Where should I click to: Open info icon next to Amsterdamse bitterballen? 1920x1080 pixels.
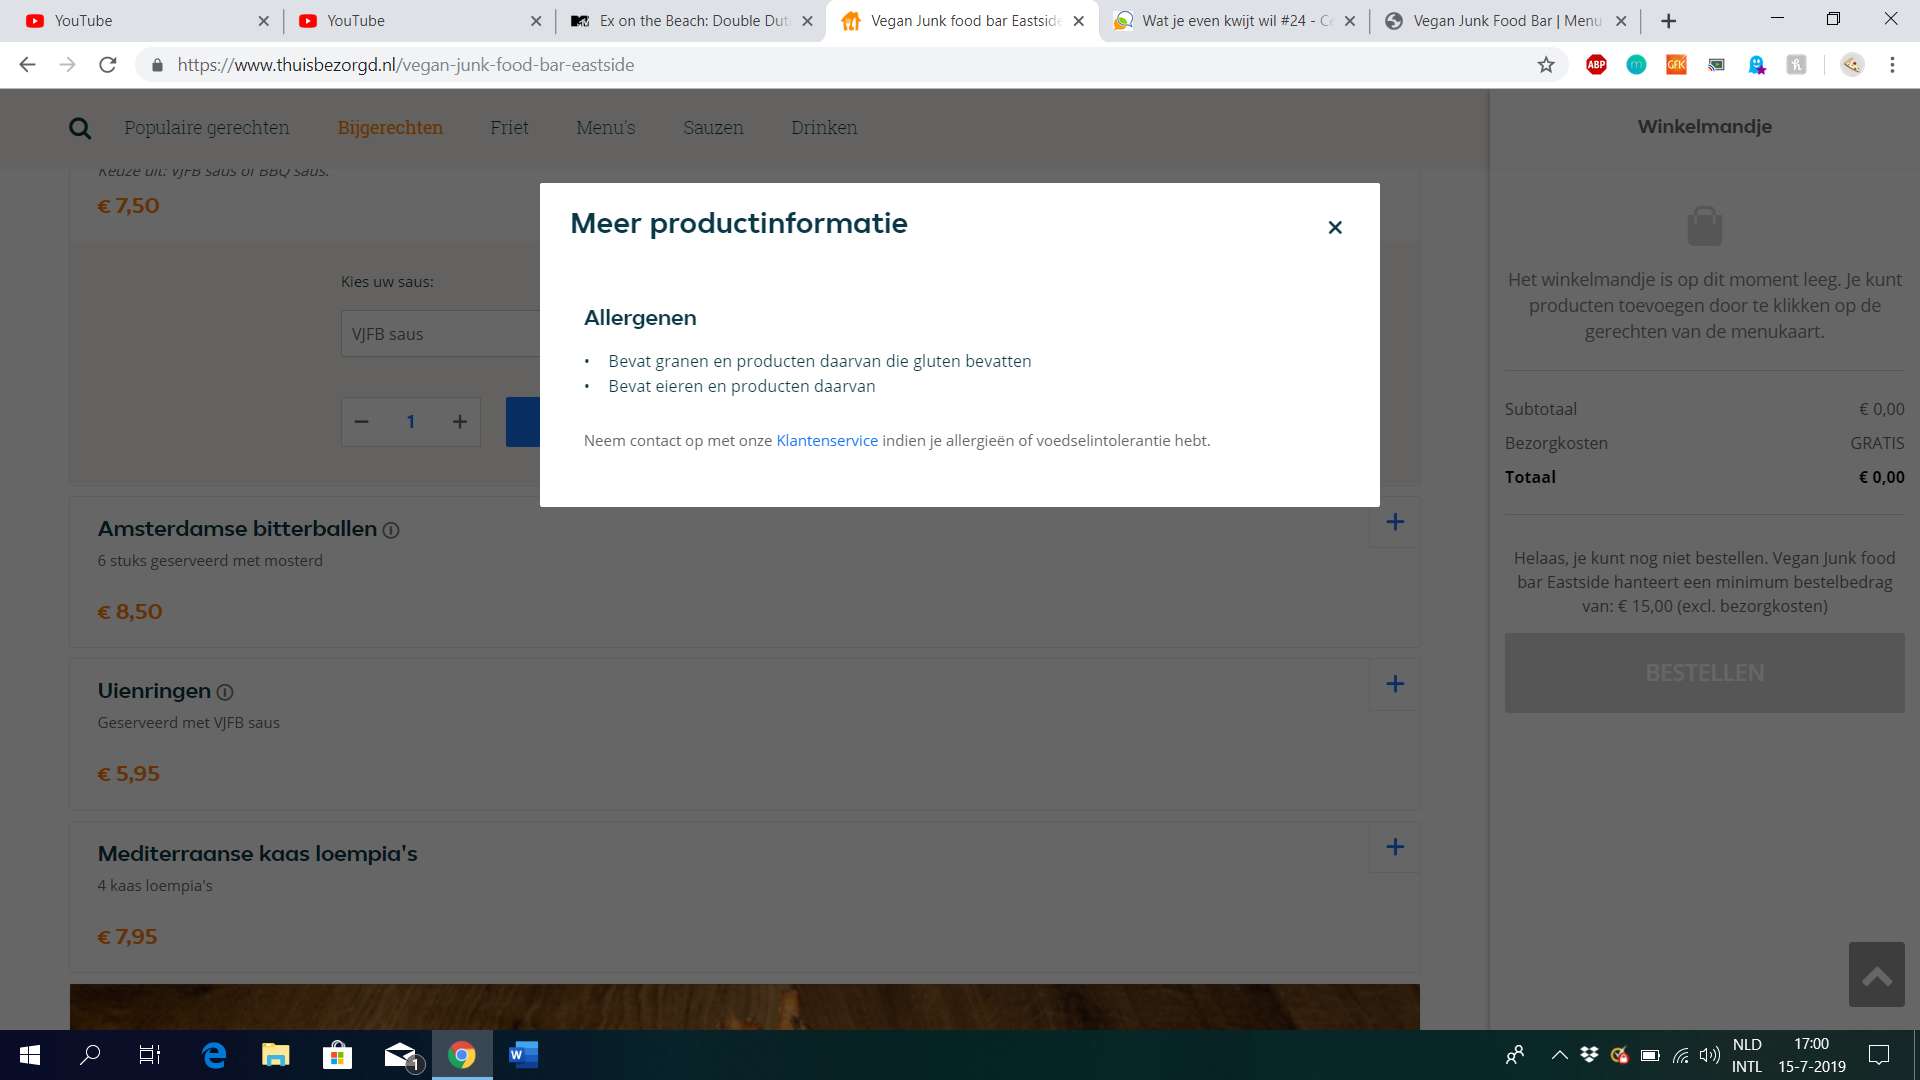[391, 531]
